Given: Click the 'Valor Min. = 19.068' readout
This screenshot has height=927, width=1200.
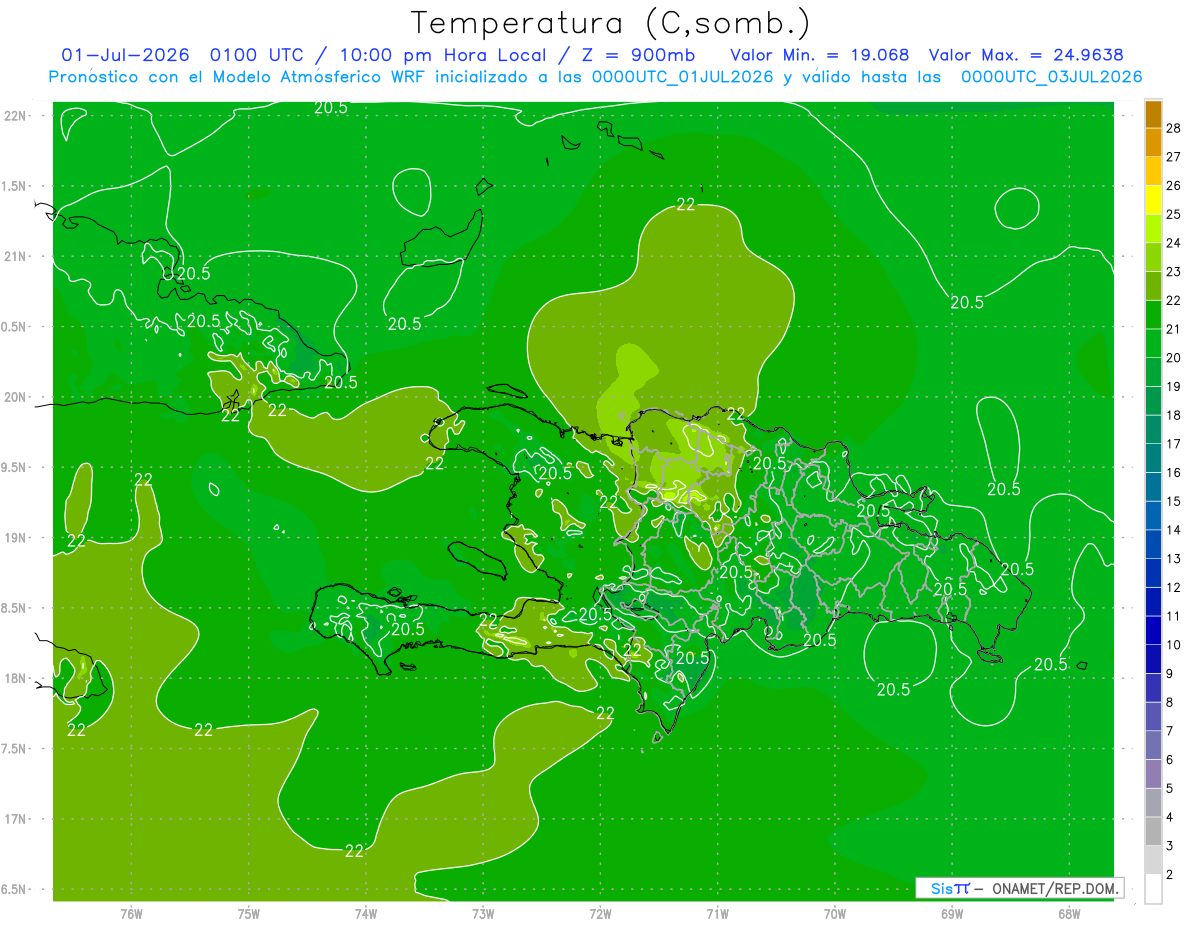Looking at the screenshot, I should [x=820, y=55].
